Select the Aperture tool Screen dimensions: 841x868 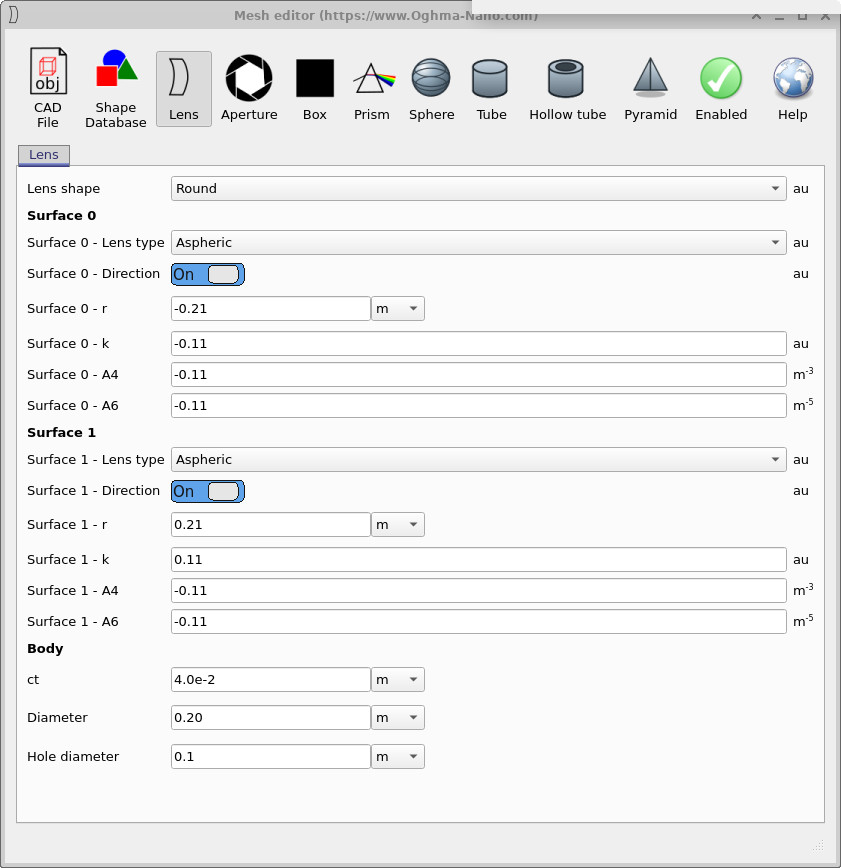pyautogui.click(x=248, y=85)
